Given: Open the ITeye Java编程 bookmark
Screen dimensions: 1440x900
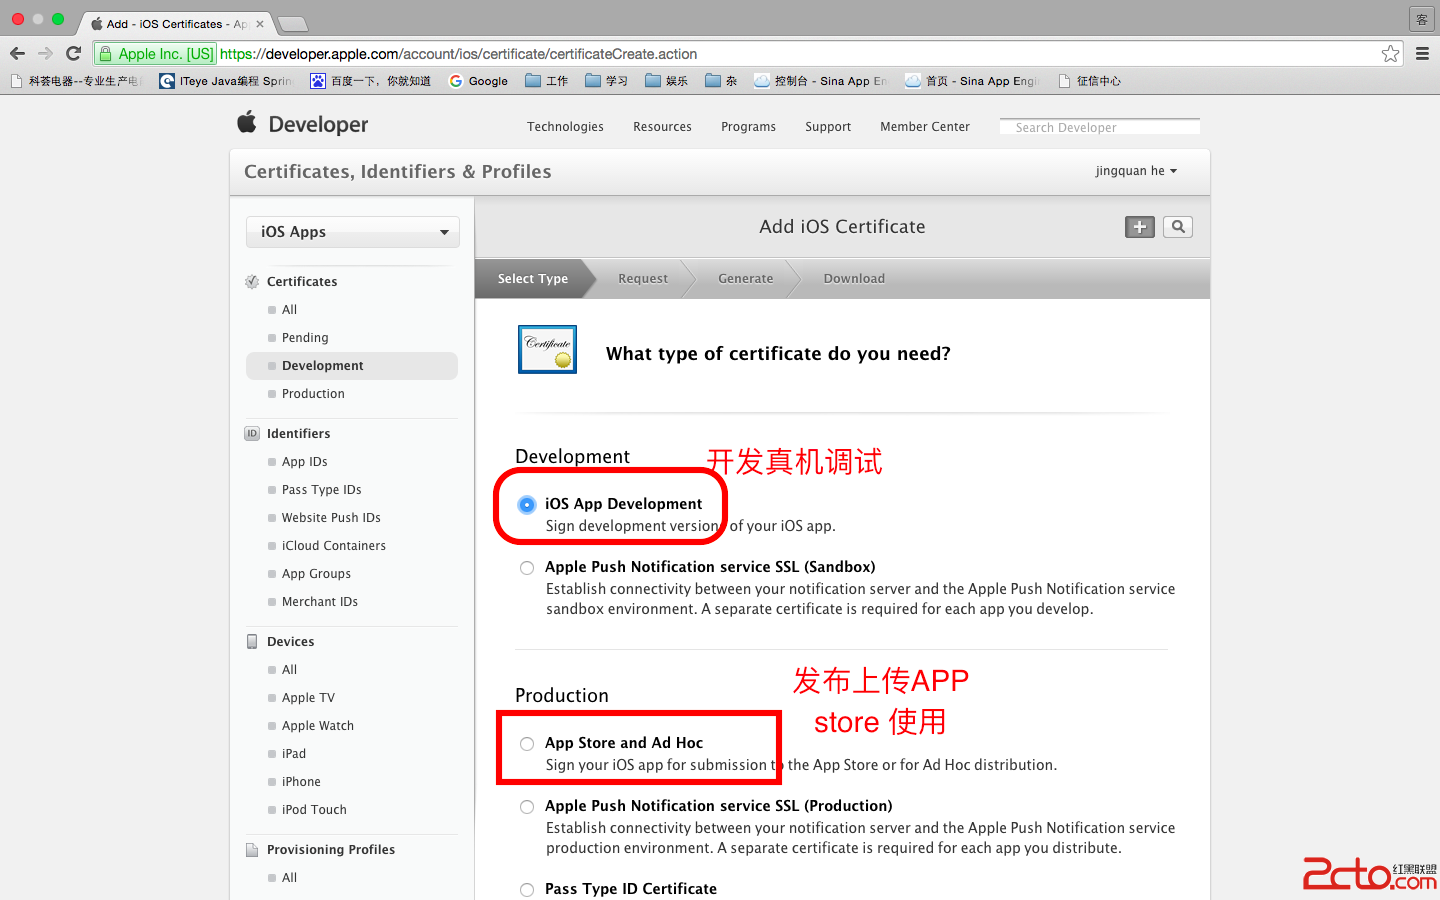Looking at the screenshot, I should coord(226,81).
